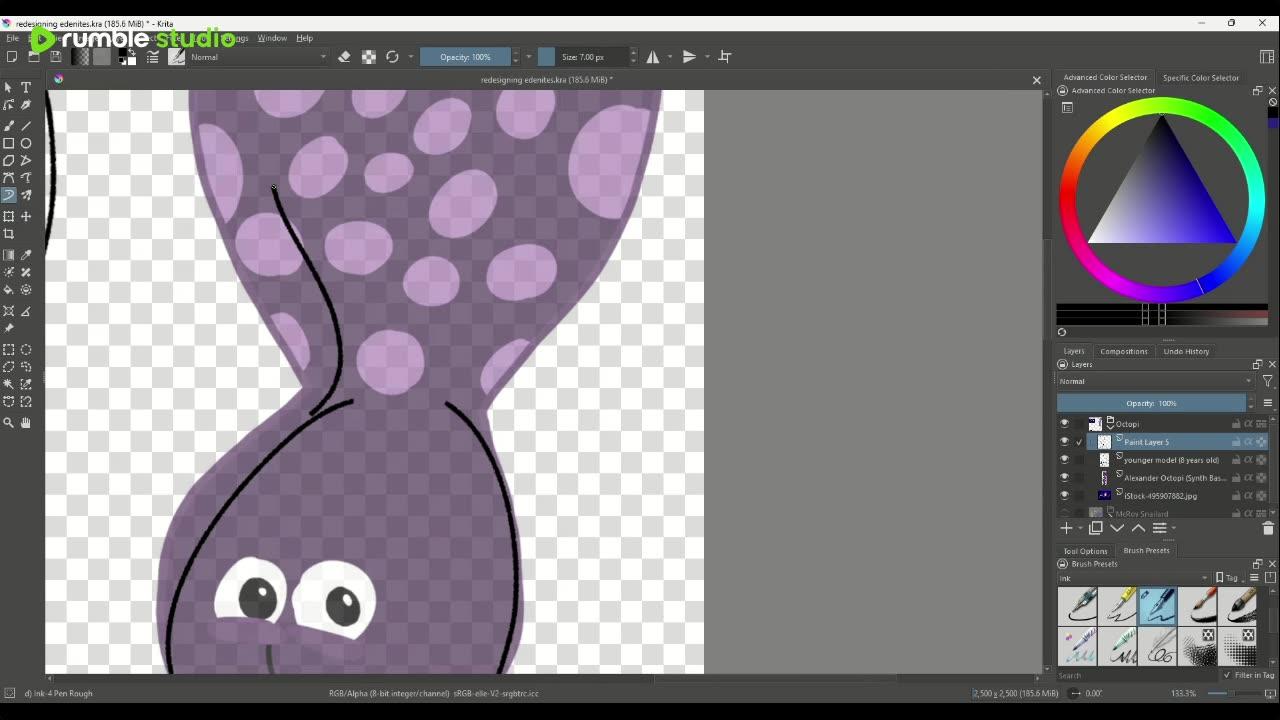
Task: Select the Freehand Brush tool
Action: point(9,126)
